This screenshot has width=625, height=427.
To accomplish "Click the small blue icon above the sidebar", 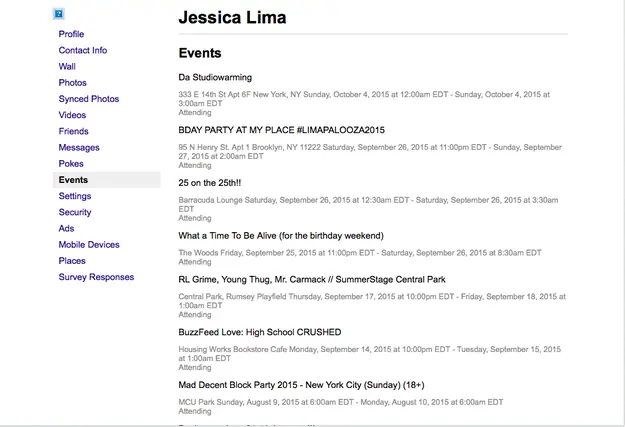I will [58, 14].
